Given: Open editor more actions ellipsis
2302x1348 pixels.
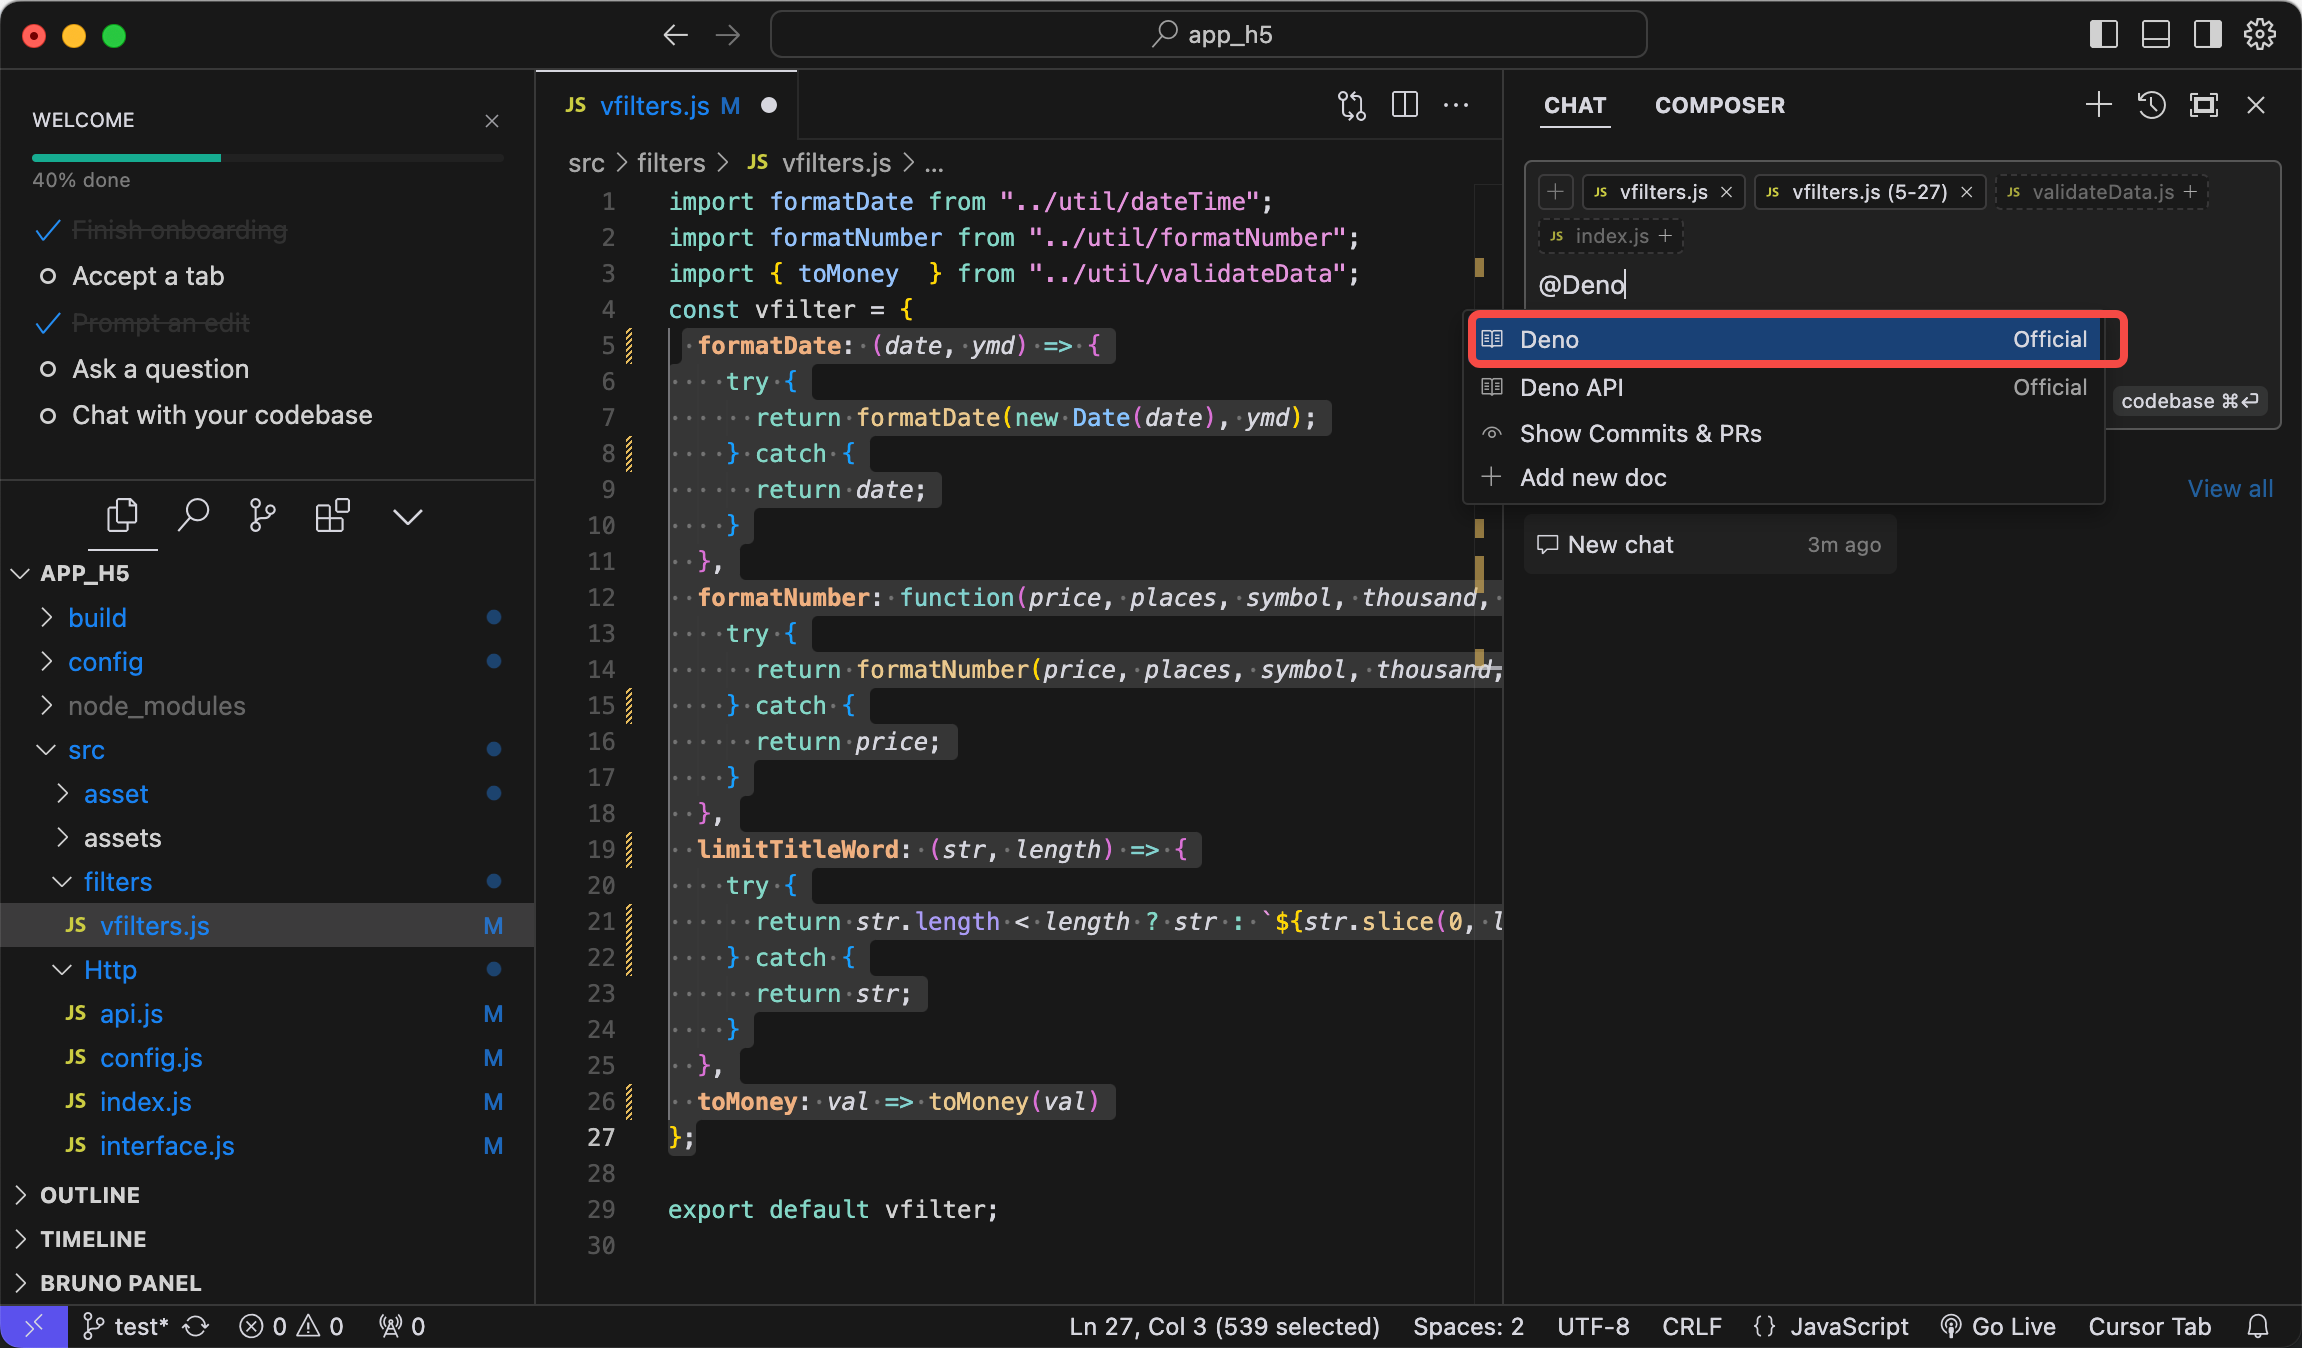Looking at the screenshot, I should 1456,105.
